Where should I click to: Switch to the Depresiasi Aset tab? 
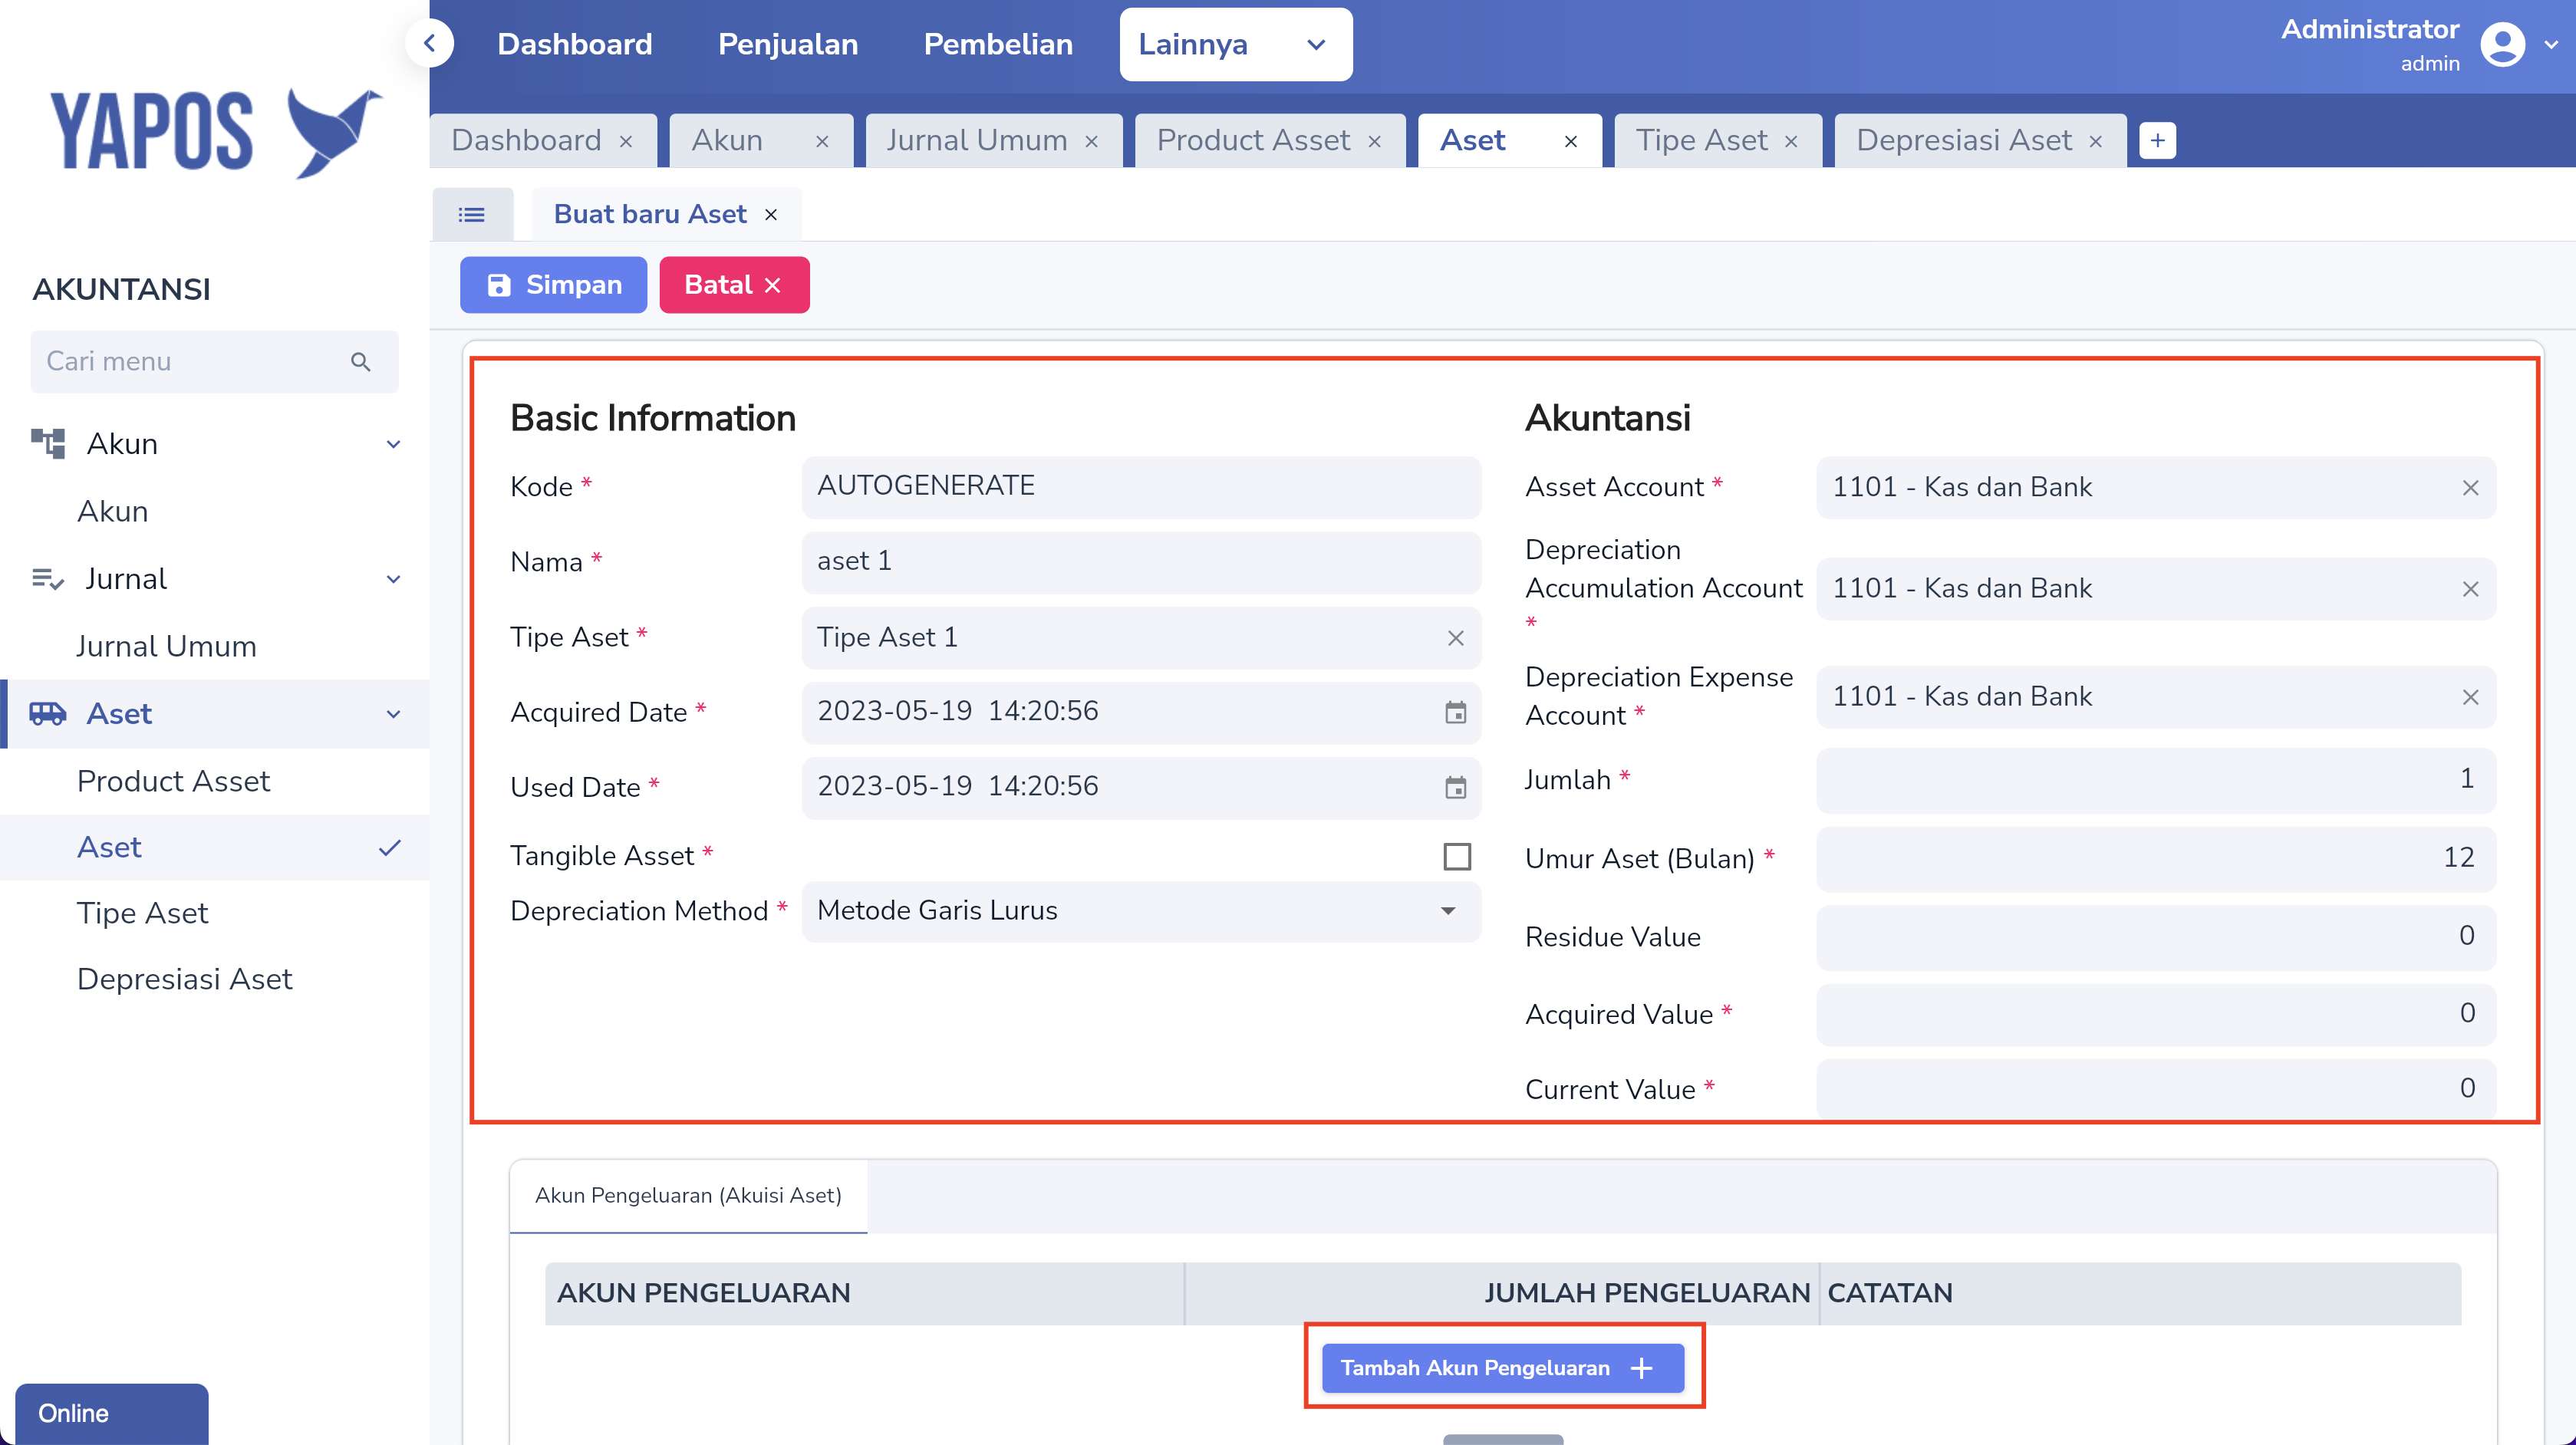[1963, 141]
